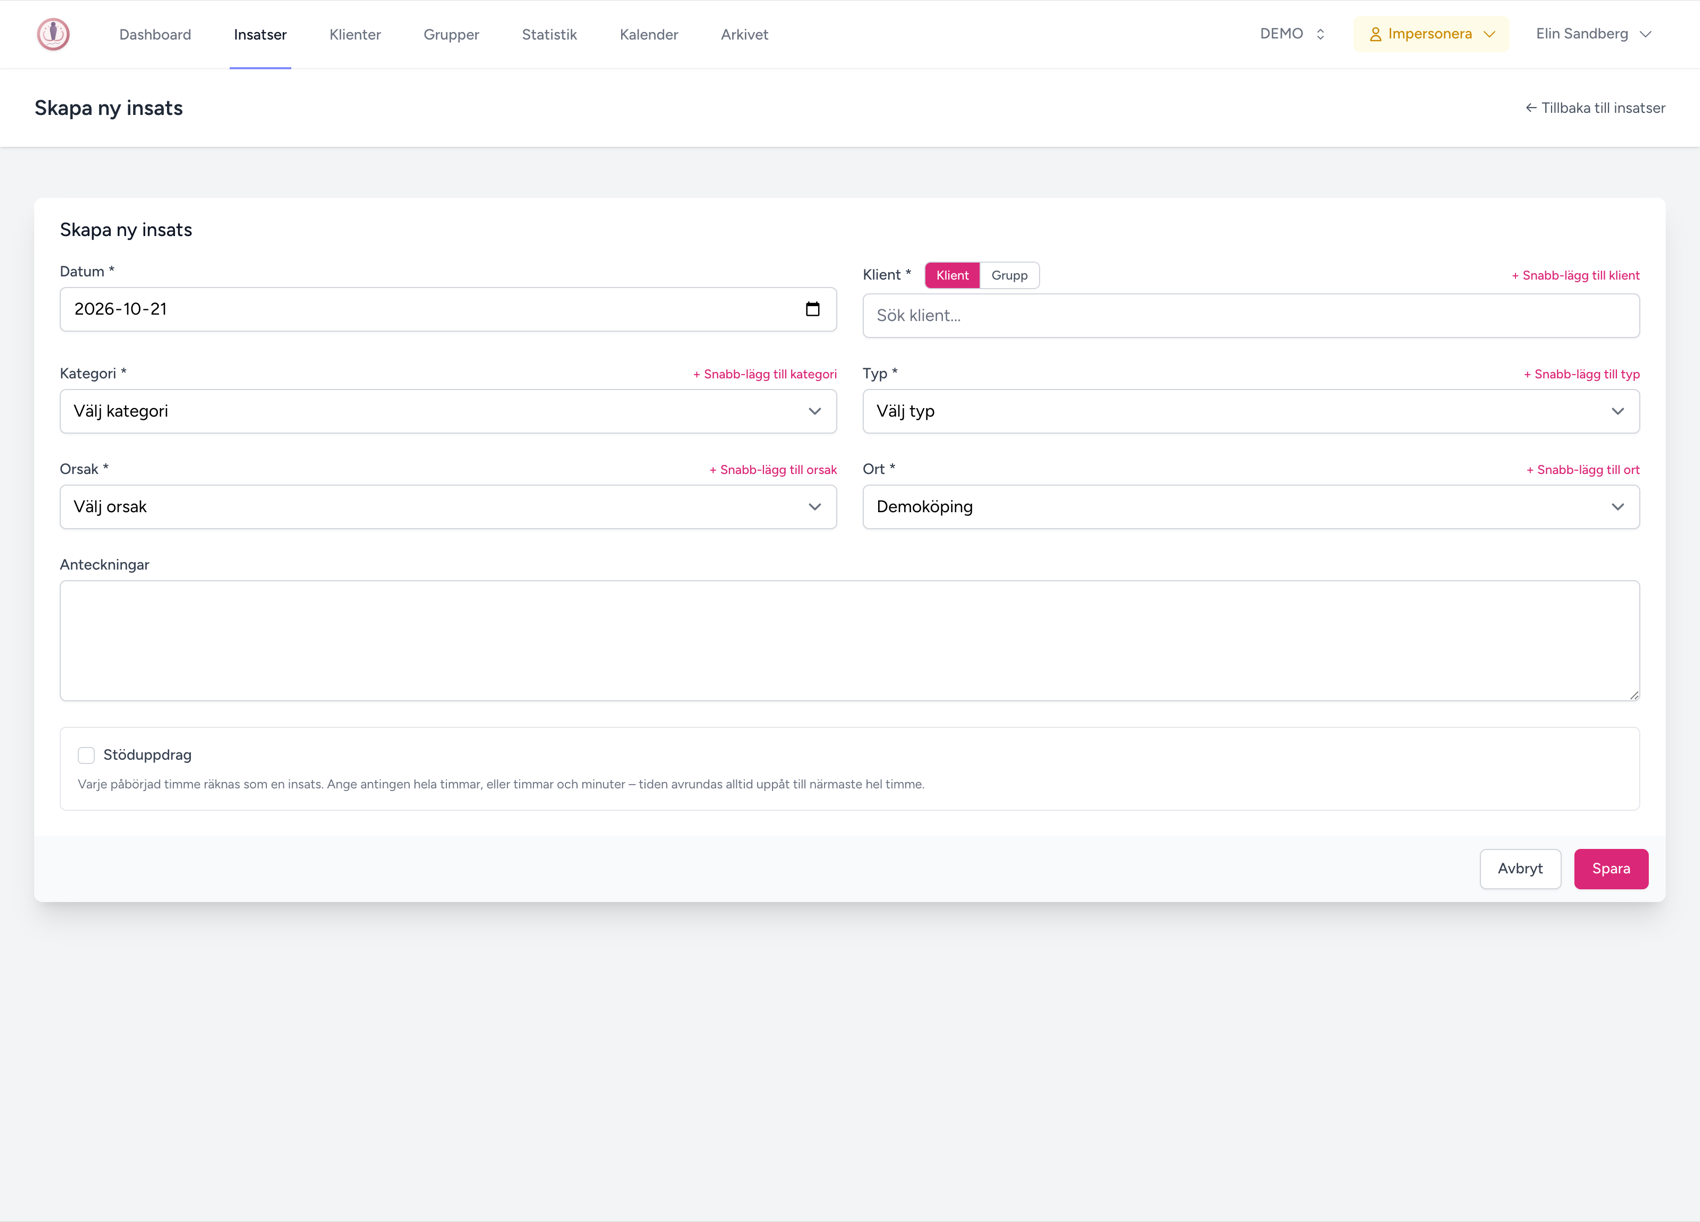Click the app logo icon

tap(53, 34)
